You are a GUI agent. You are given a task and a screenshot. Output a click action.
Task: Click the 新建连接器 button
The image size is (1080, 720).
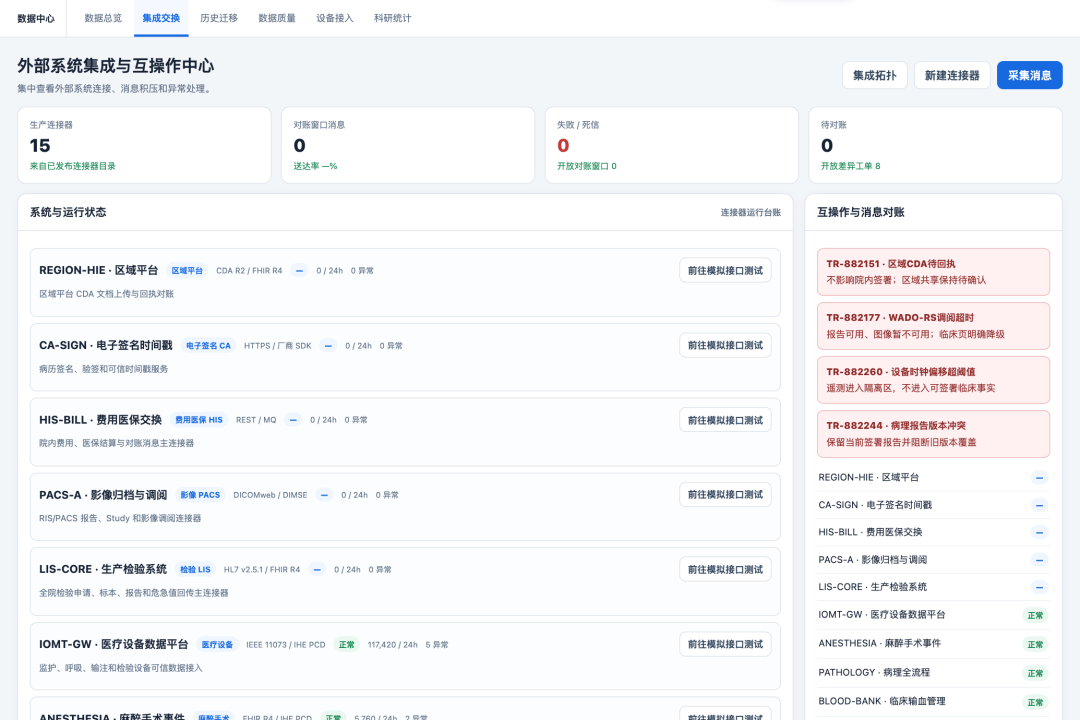pyautogui.click(x=952, y=75)
